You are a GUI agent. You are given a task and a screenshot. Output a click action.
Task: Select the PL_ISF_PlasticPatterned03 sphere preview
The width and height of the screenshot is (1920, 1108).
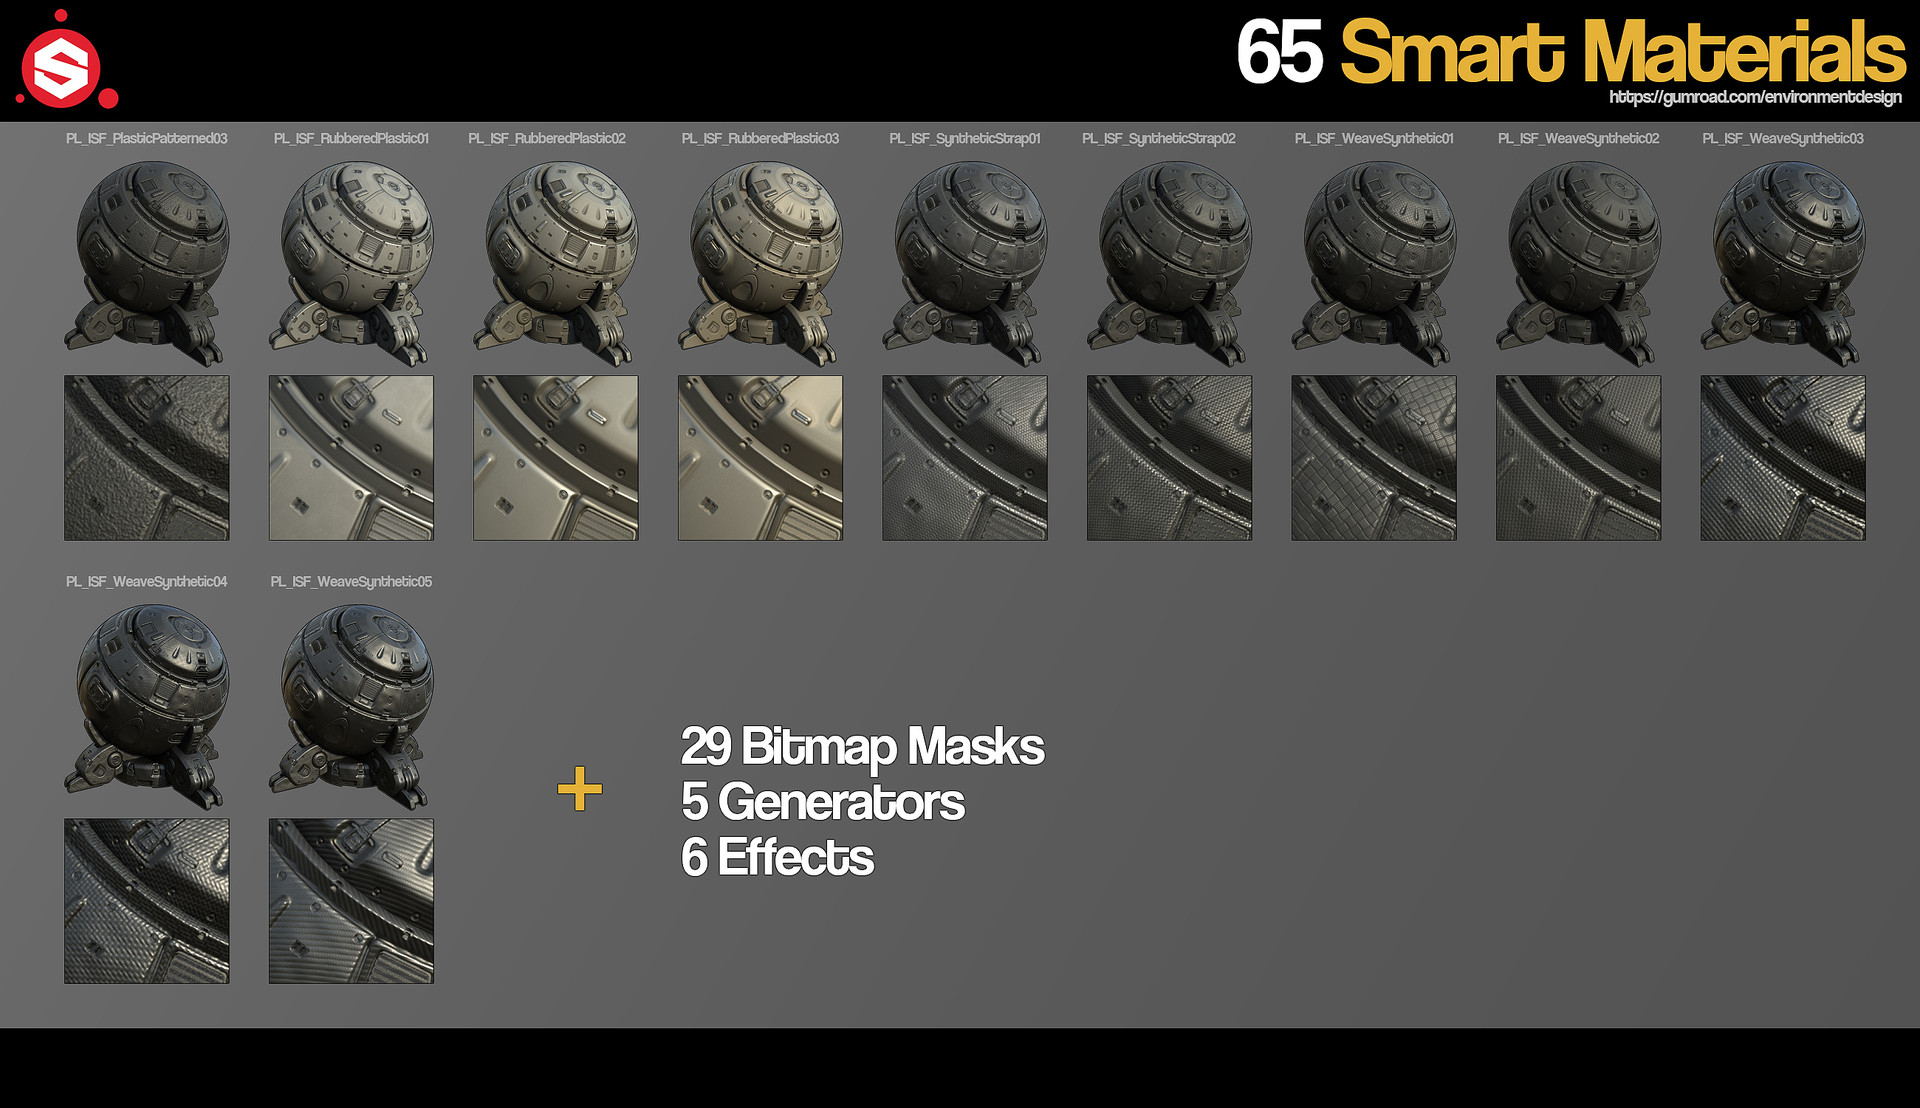point(147,263)
